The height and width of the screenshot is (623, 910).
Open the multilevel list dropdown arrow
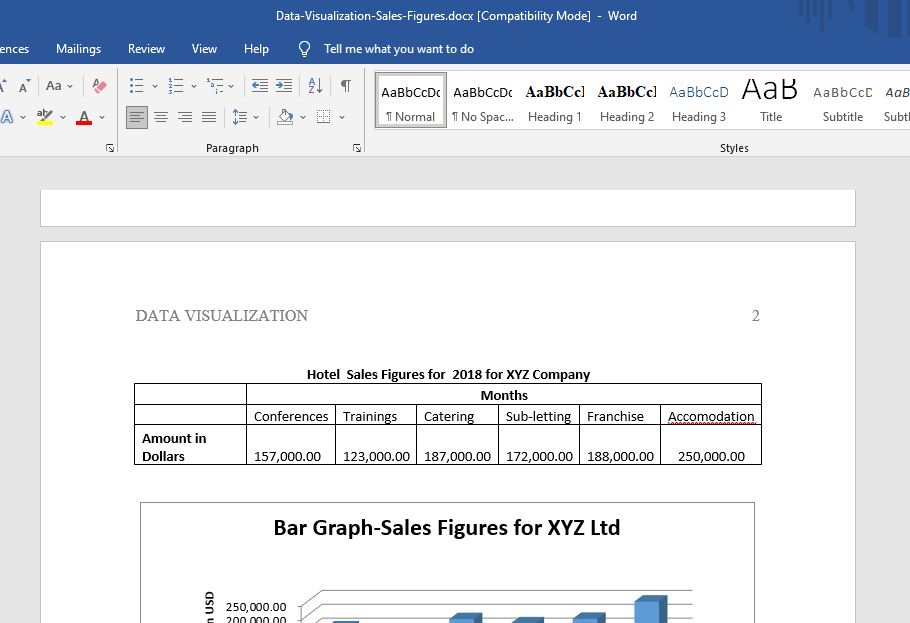(x=231, y=87)
